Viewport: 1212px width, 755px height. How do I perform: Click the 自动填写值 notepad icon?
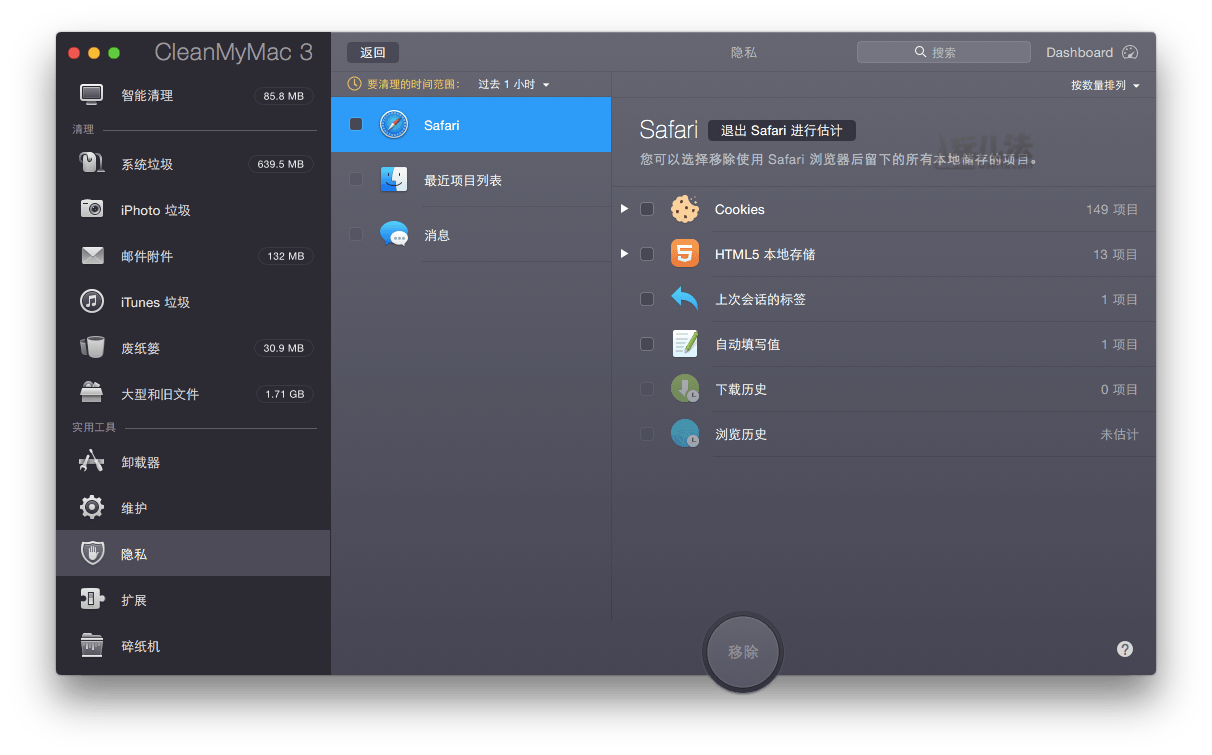[685, 344]
